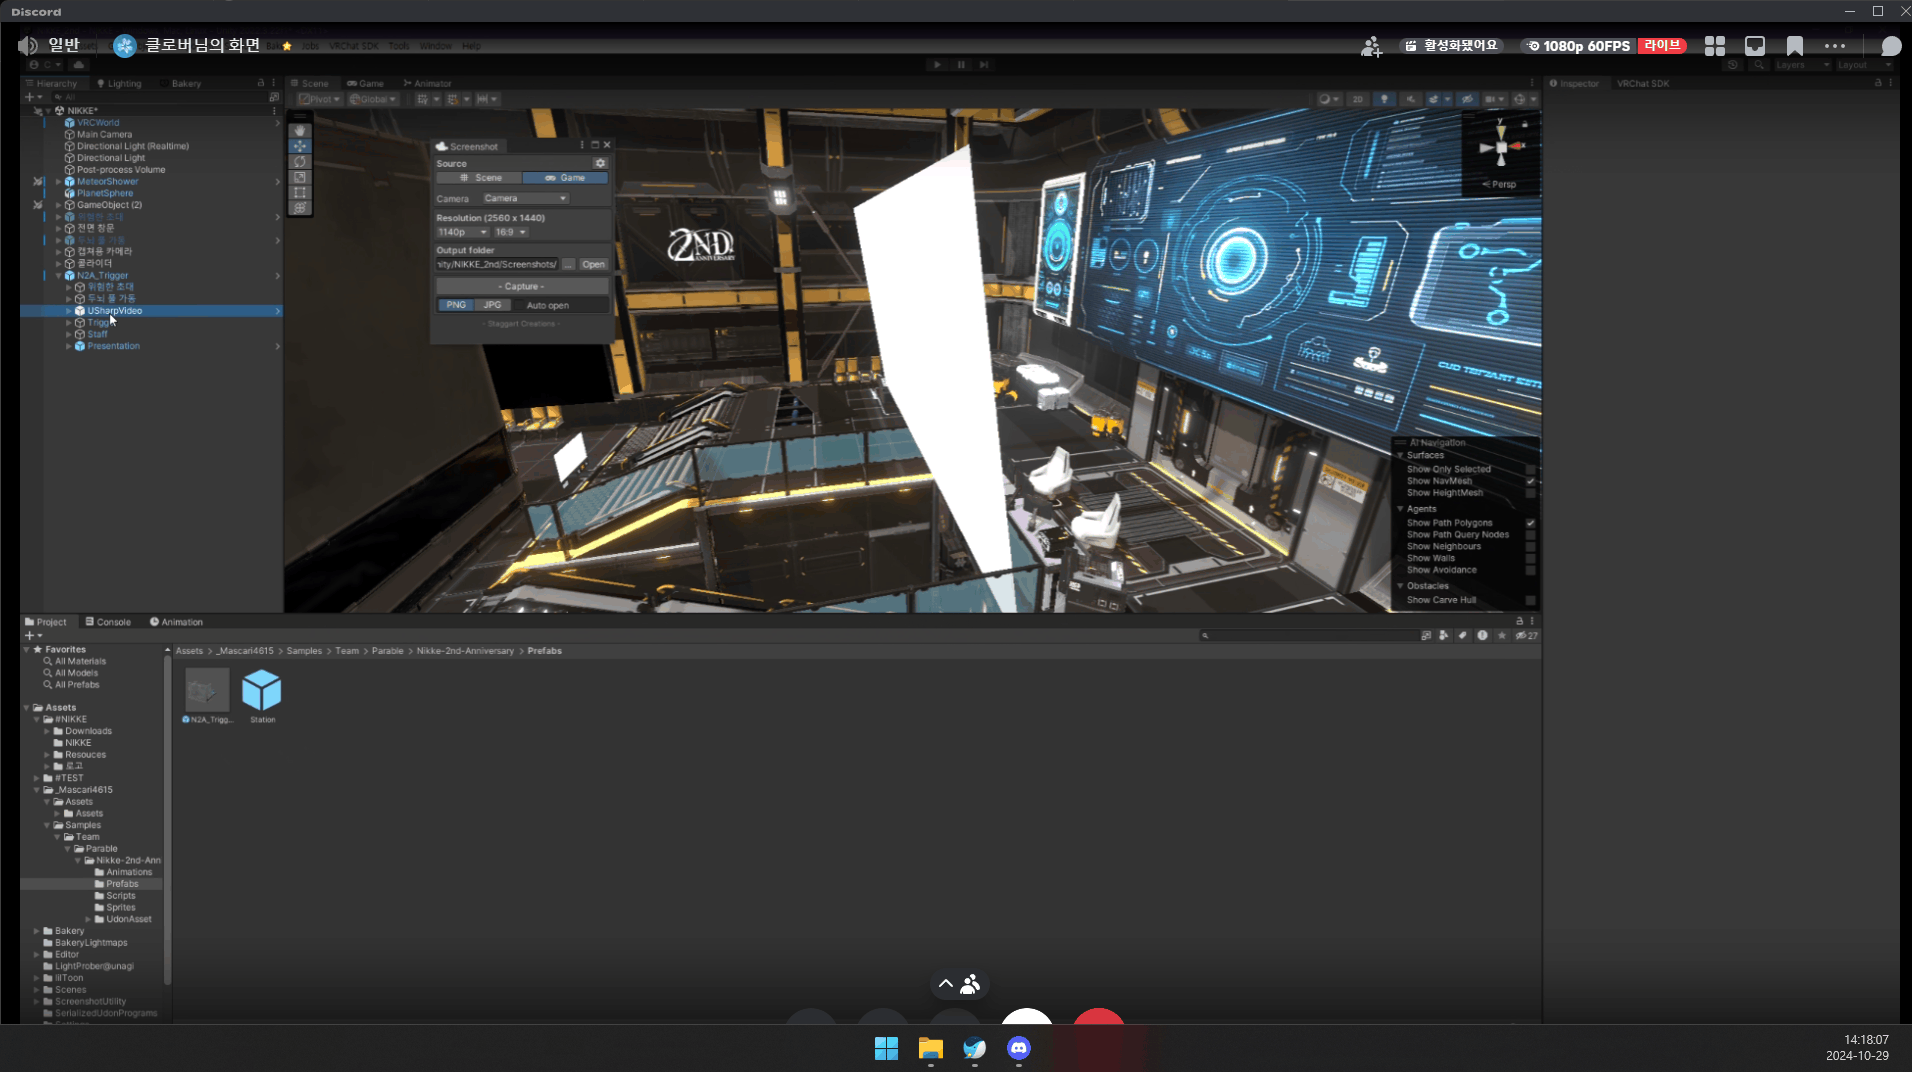Open the Camera dropdown in Screenshot window

tap(525, 198)
